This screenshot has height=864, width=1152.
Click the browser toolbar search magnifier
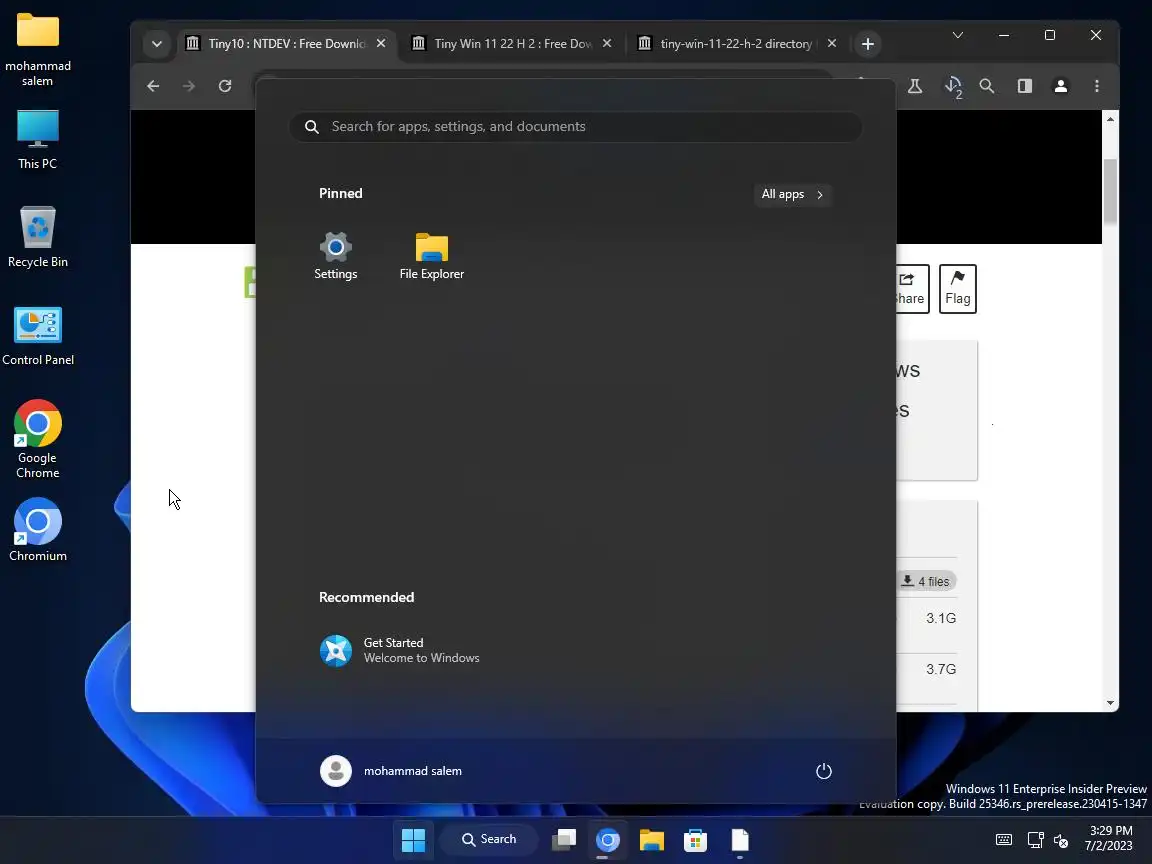pyautogui.click(x=987, y=86)
